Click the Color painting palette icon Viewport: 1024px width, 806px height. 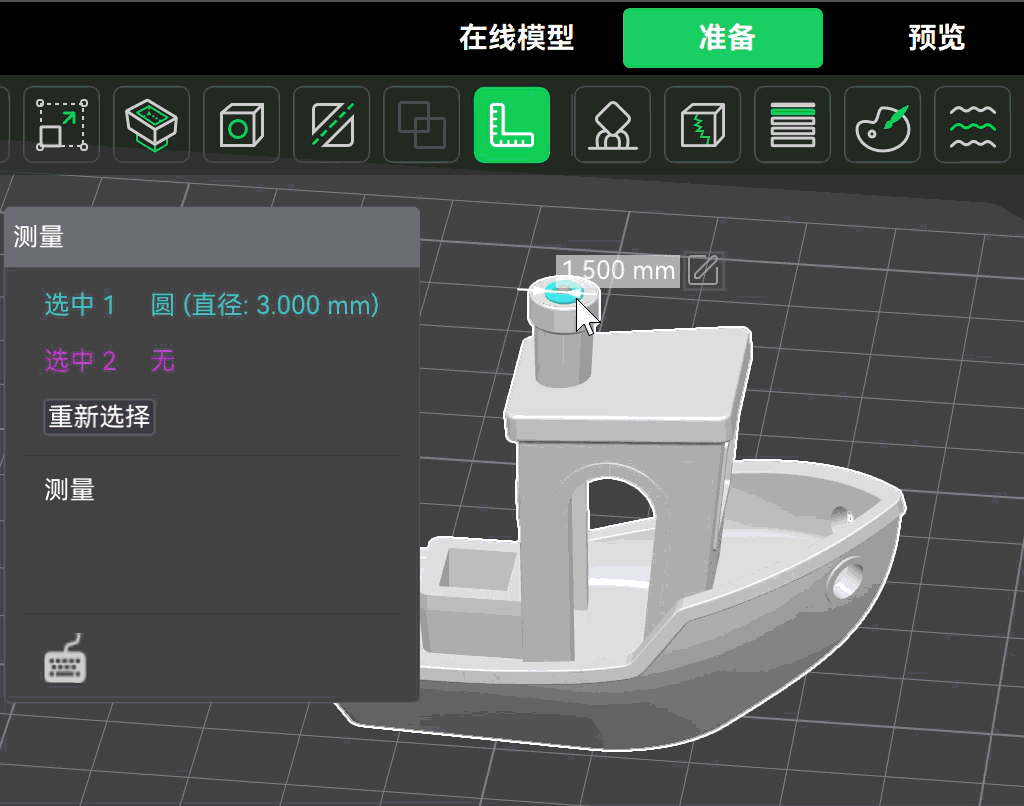(x=882, y=125)
